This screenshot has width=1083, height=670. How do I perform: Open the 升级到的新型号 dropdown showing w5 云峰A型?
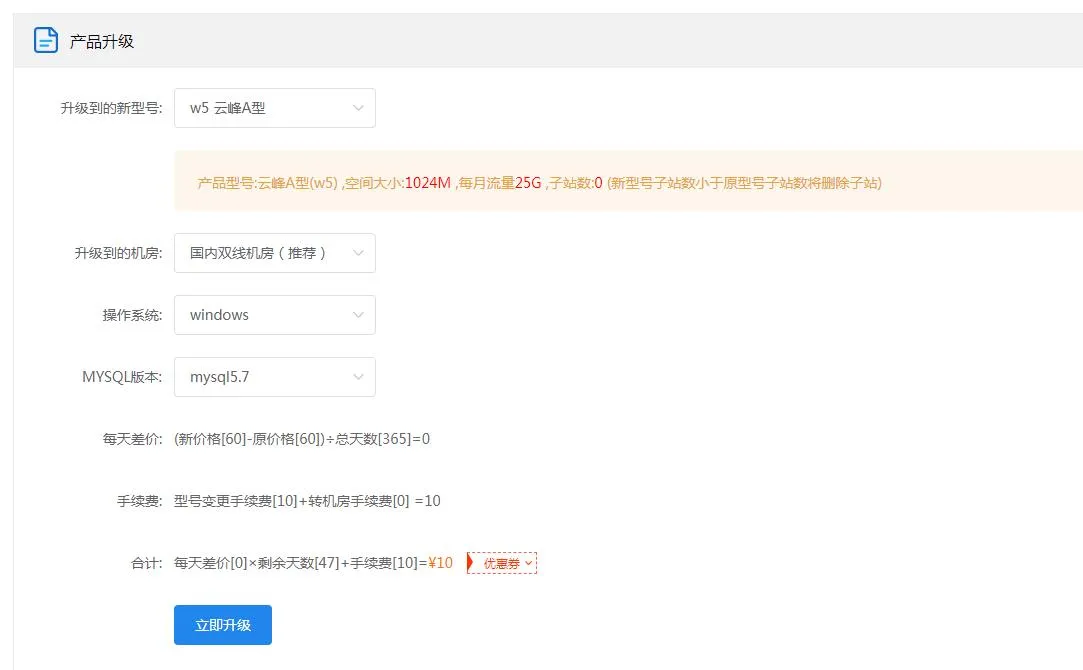tap(275, 108)
